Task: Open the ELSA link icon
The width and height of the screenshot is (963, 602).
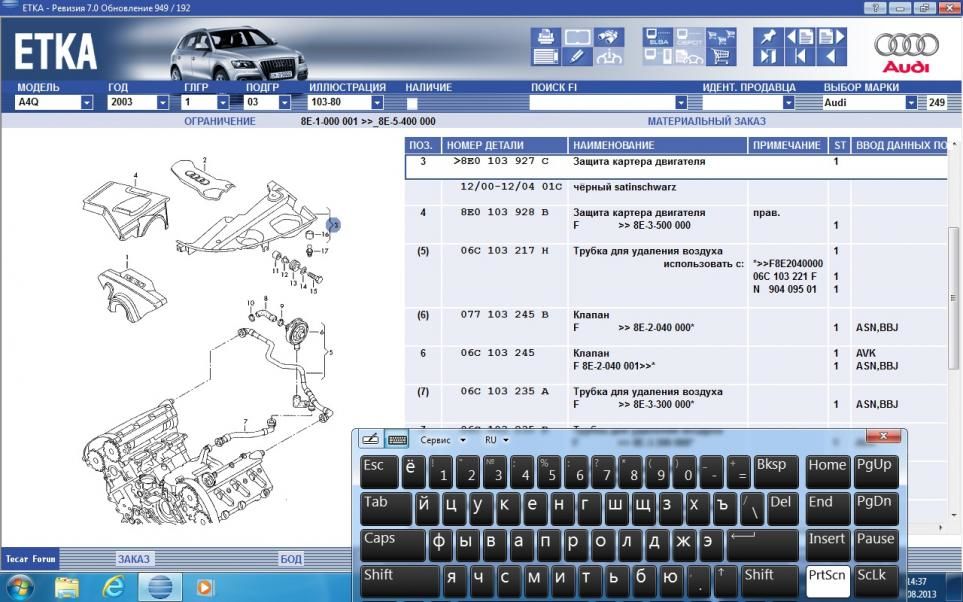Action: click(x=658, y=37)
